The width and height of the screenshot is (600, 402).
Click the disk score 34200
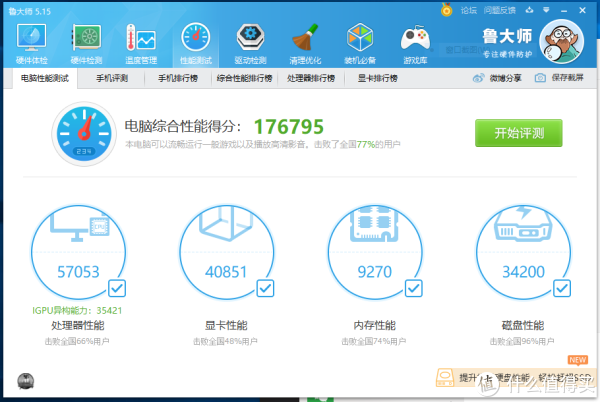point(523,272)
